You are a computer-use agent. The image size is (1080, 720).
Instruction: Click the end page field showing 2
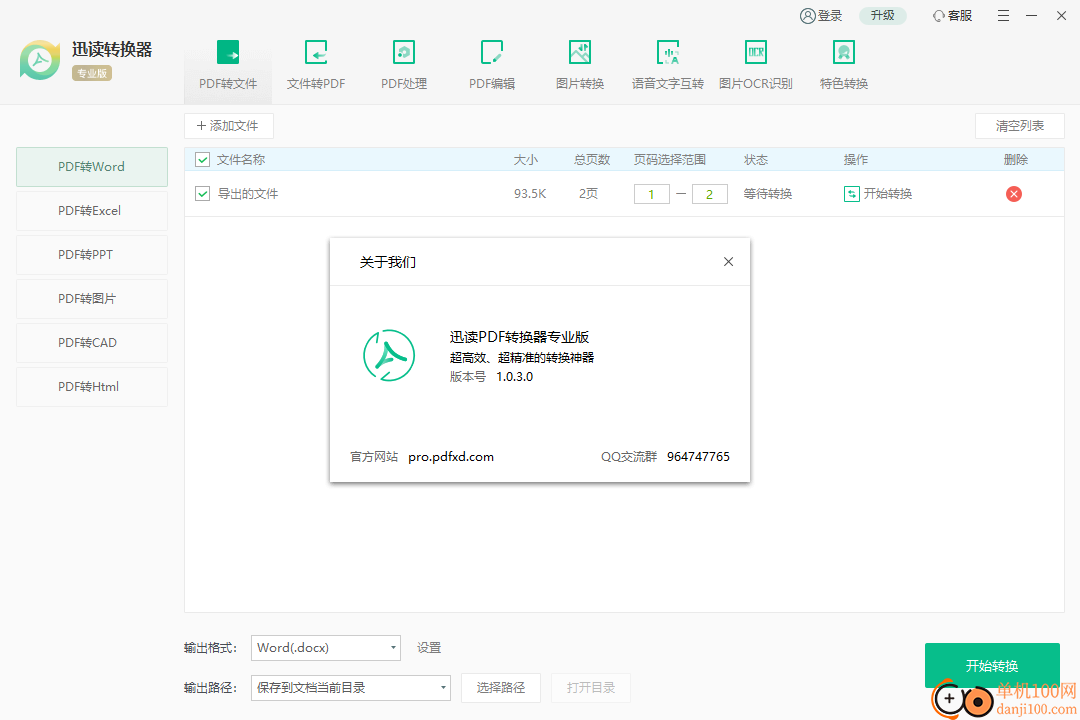709,194
